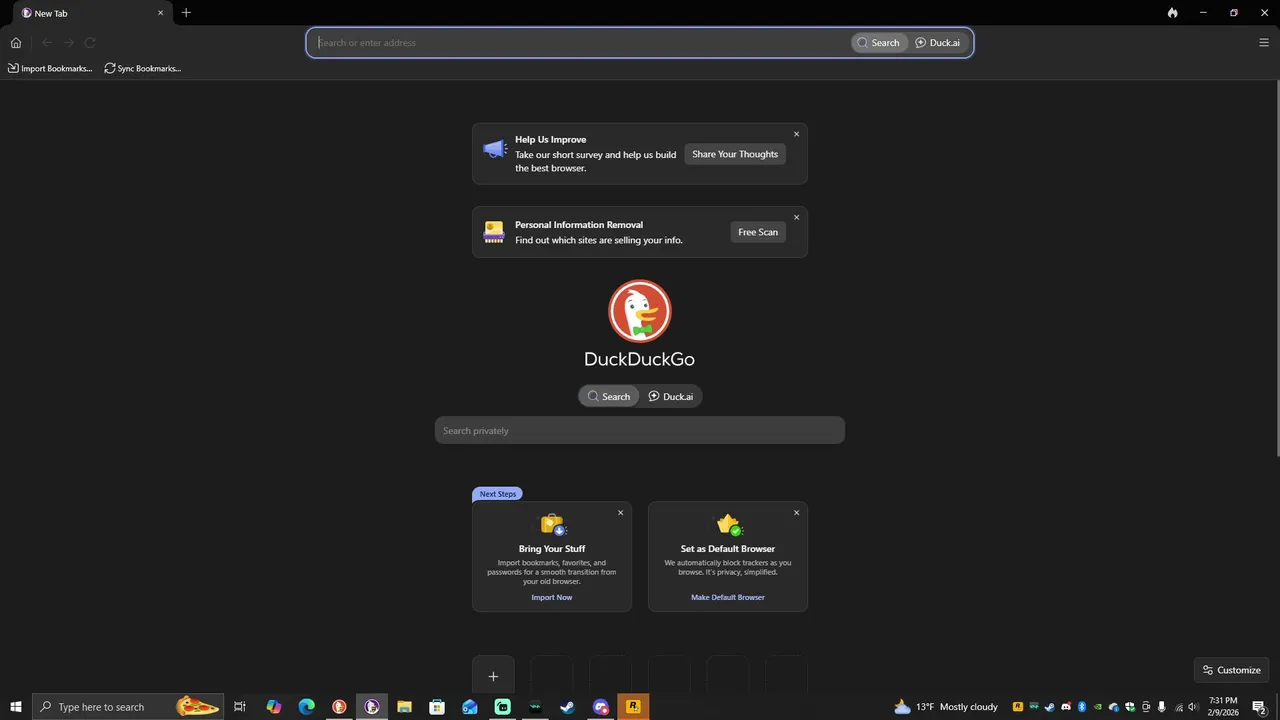Screen dimensions: 1280x720
Task: Open Windows Security from the tray
Action: (1130, 707)
